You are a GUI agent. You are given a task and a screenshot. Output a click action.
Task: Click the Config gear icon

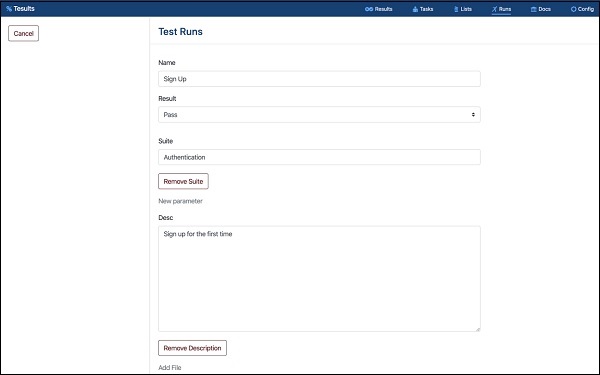(x=573, y=9)
